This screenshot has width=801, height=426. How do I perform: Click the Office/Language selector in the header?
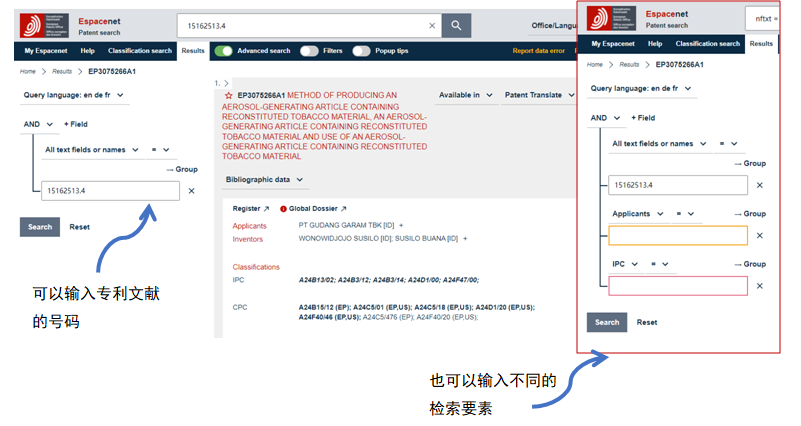[554, 26]
